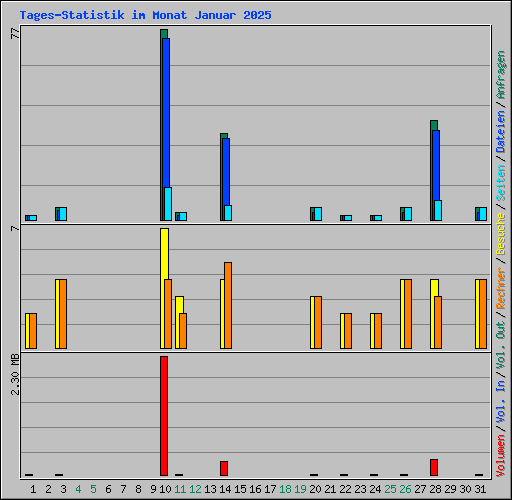This screenshot has height=500, width=512.
Task: Click the green weekend day label '25'
Action: [x=390, y=489]
